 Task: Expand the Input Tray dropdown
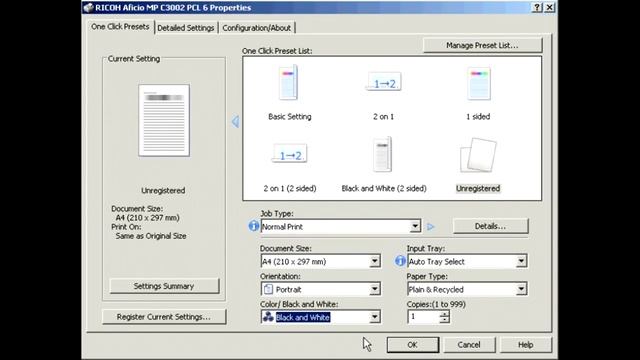point(521,261)
